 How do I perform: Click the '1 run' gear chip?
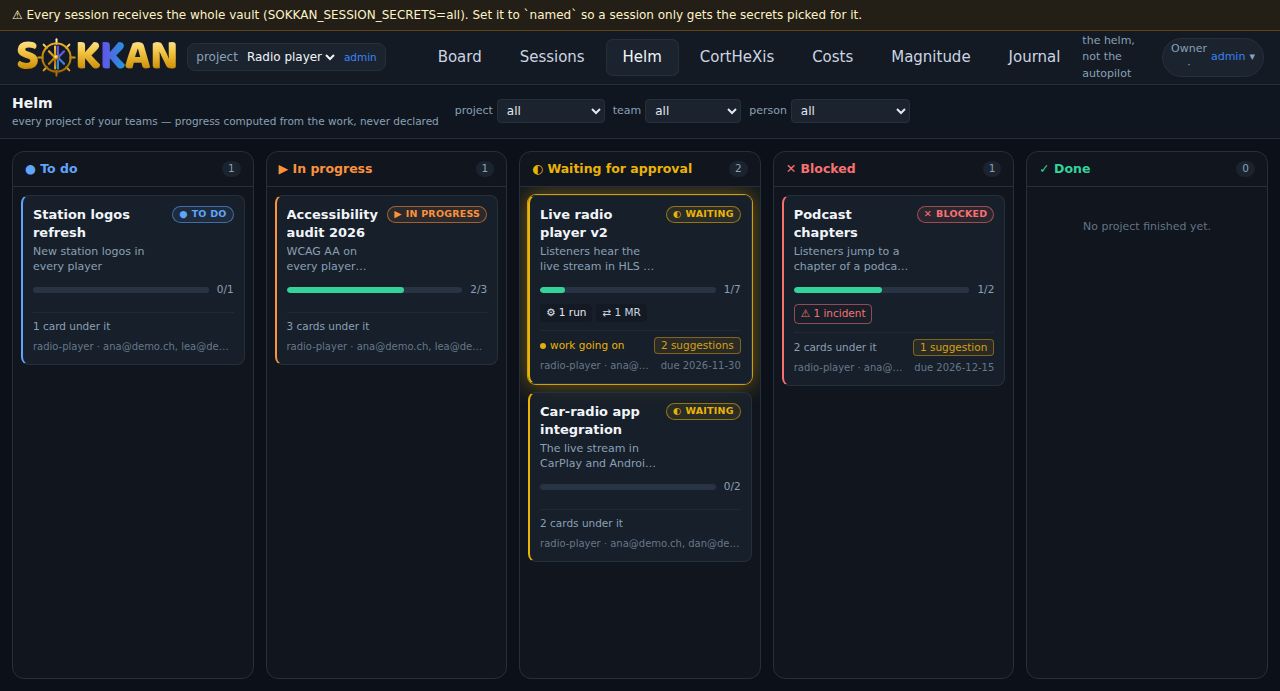566,313
